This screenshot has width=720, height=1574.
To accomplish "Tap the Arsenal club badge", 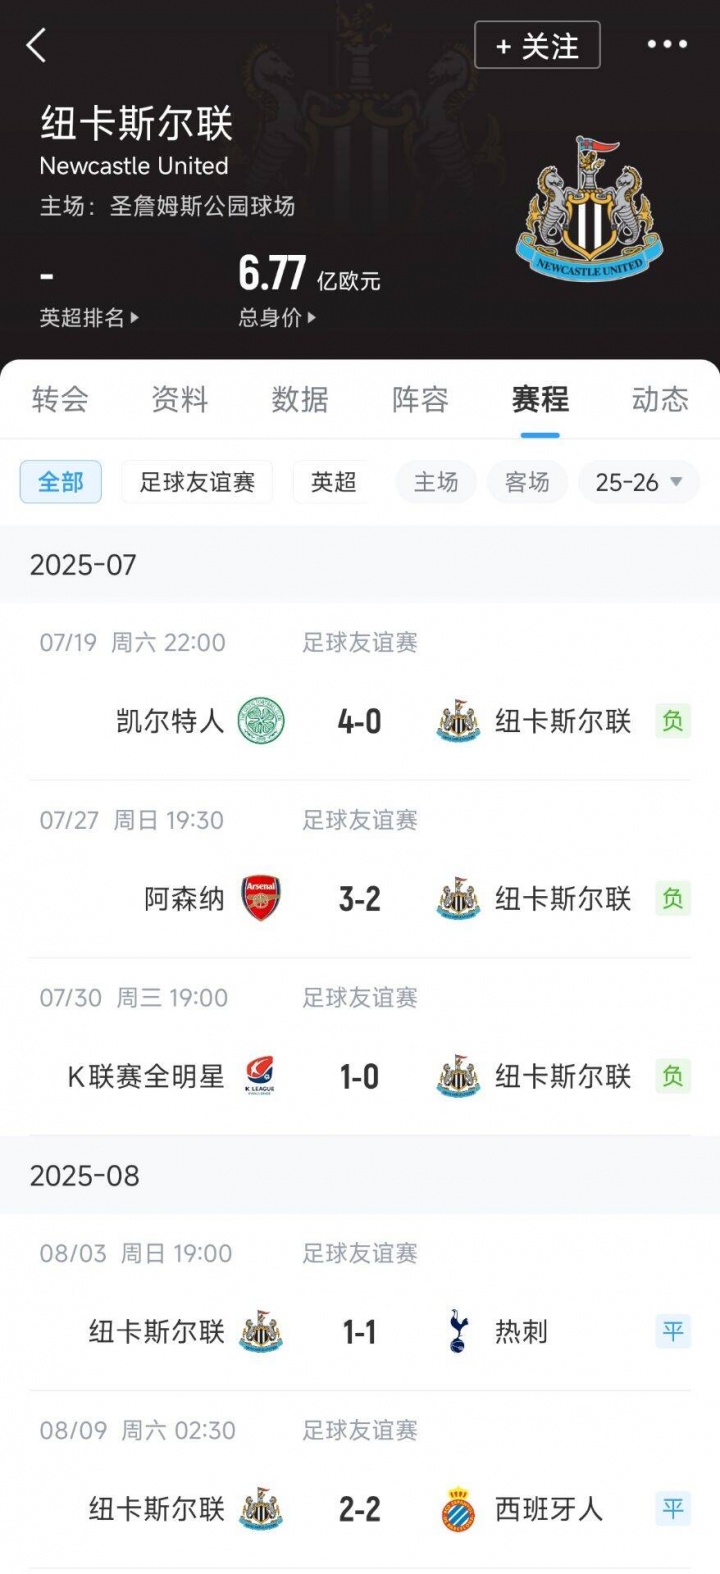I will (261, 898).
